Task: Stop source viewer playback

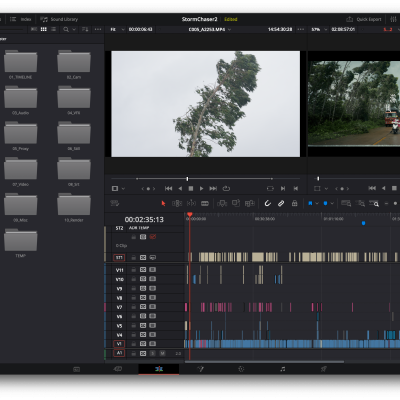Action: (191, 189)
